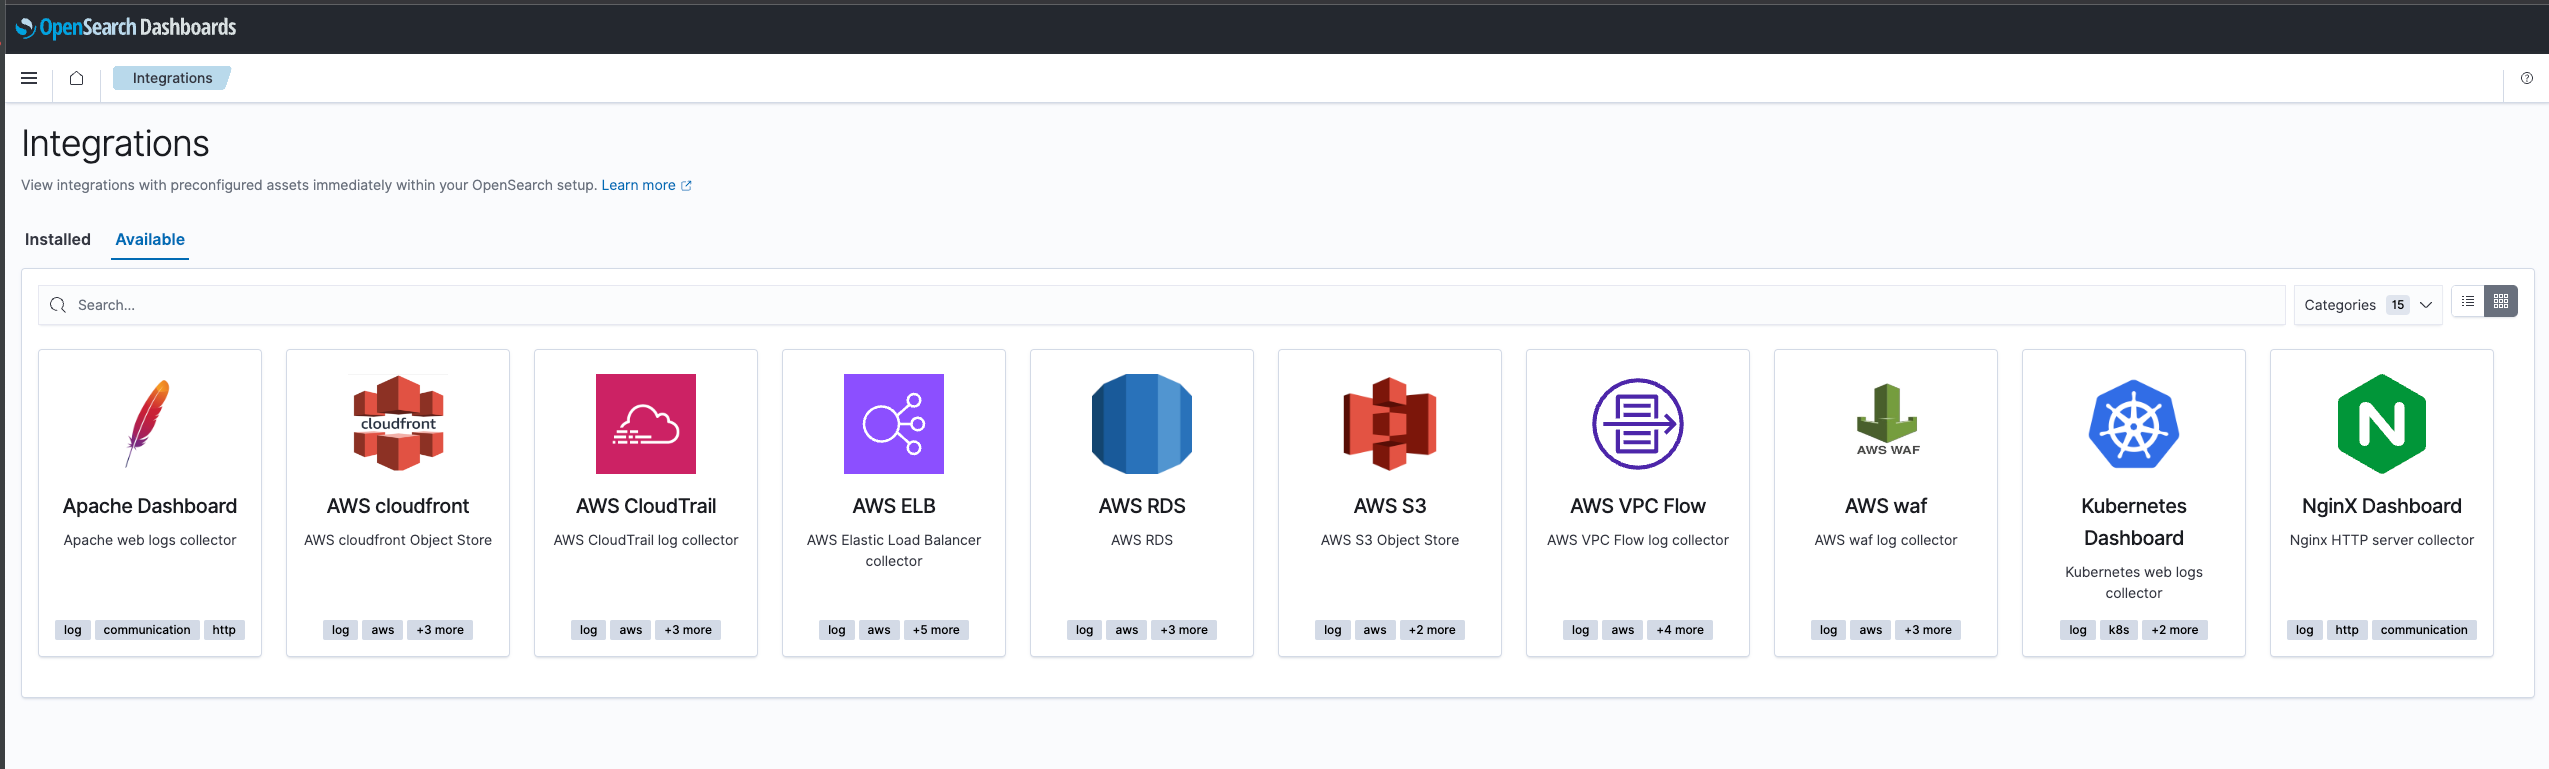2549x769 pixels.
Task: Open the AWS VPC Flow title
Action: tap(1638, 506)
